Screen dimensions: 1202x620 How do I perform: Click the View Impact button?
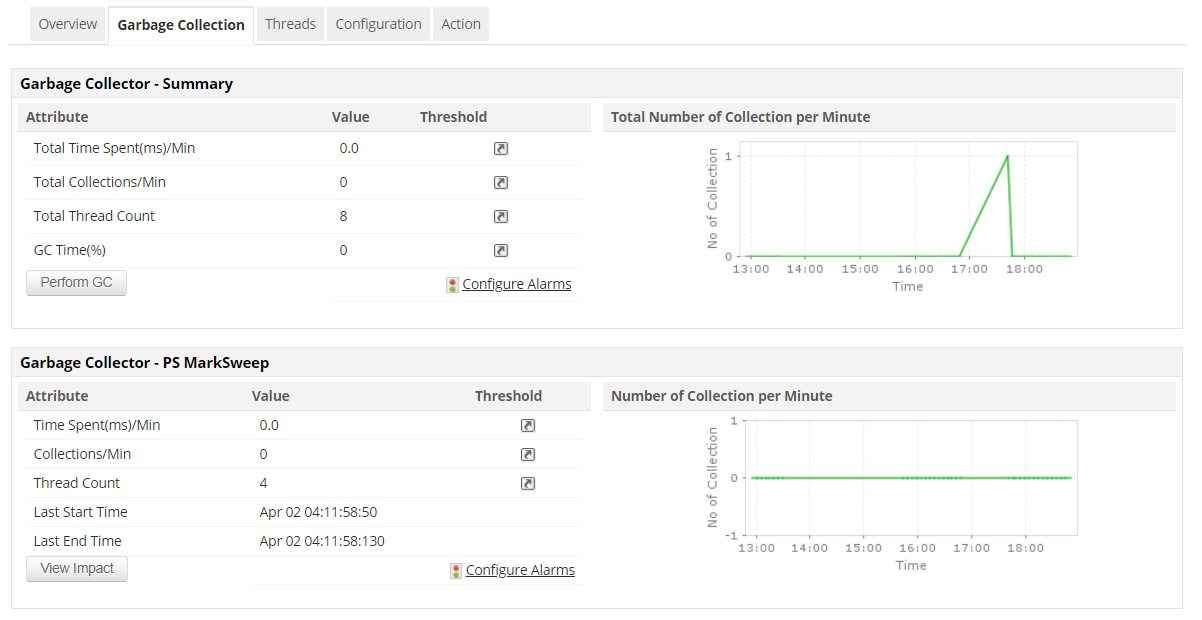pyautogui.click(x=76, y=568)
